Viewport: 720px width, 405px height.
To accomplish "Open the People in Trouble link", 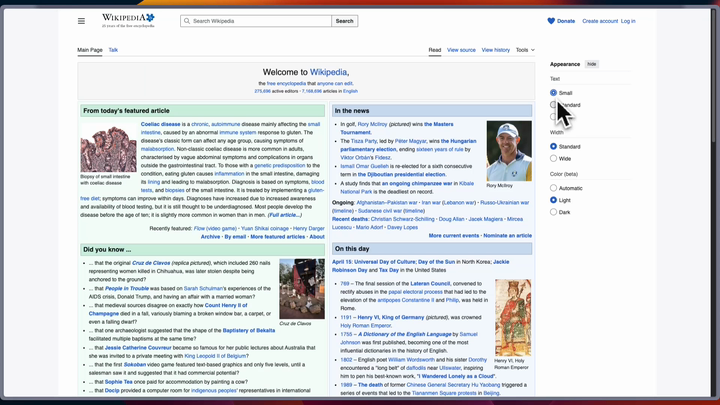I will tap(127, 288).
